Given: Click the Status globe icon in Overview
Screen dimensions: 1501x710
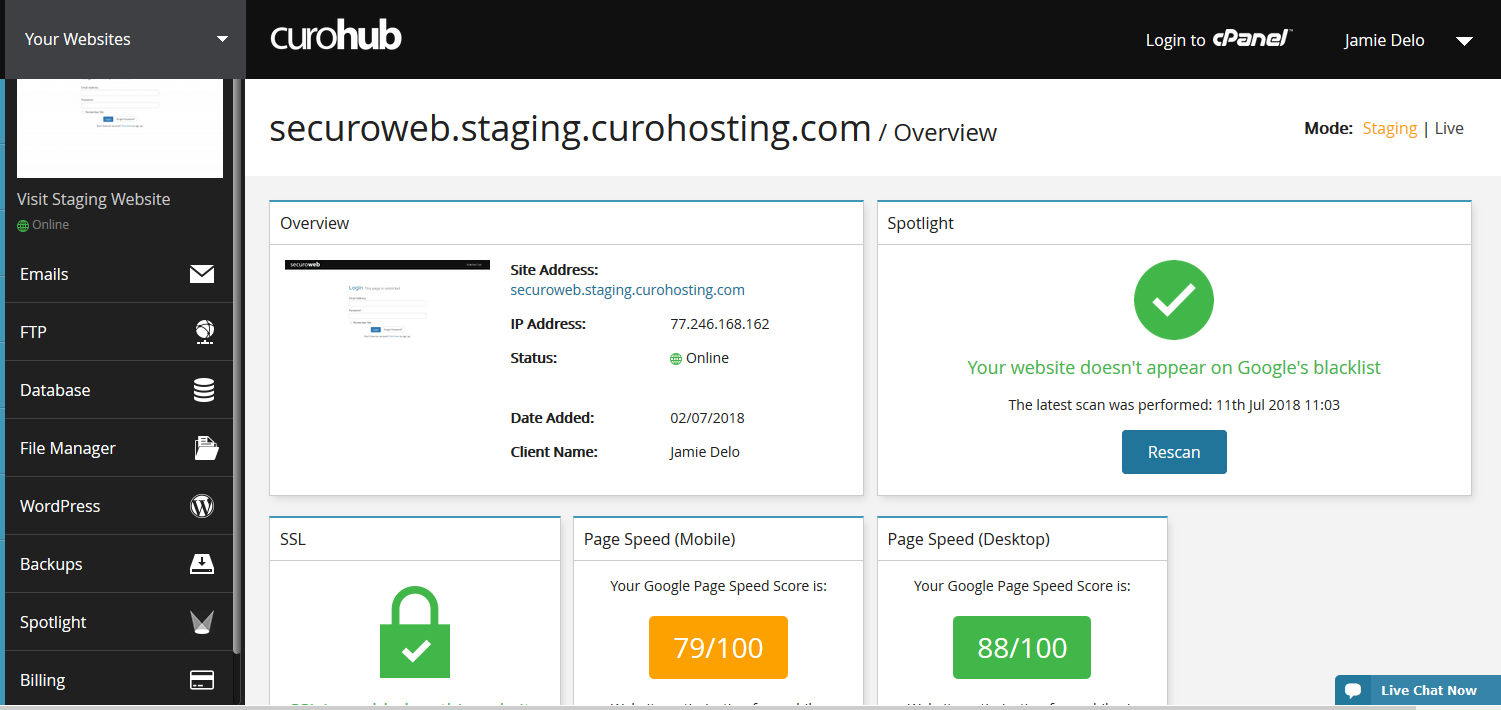Looking at the screenshot, I should pyautogui.click(x=676, y=359).
